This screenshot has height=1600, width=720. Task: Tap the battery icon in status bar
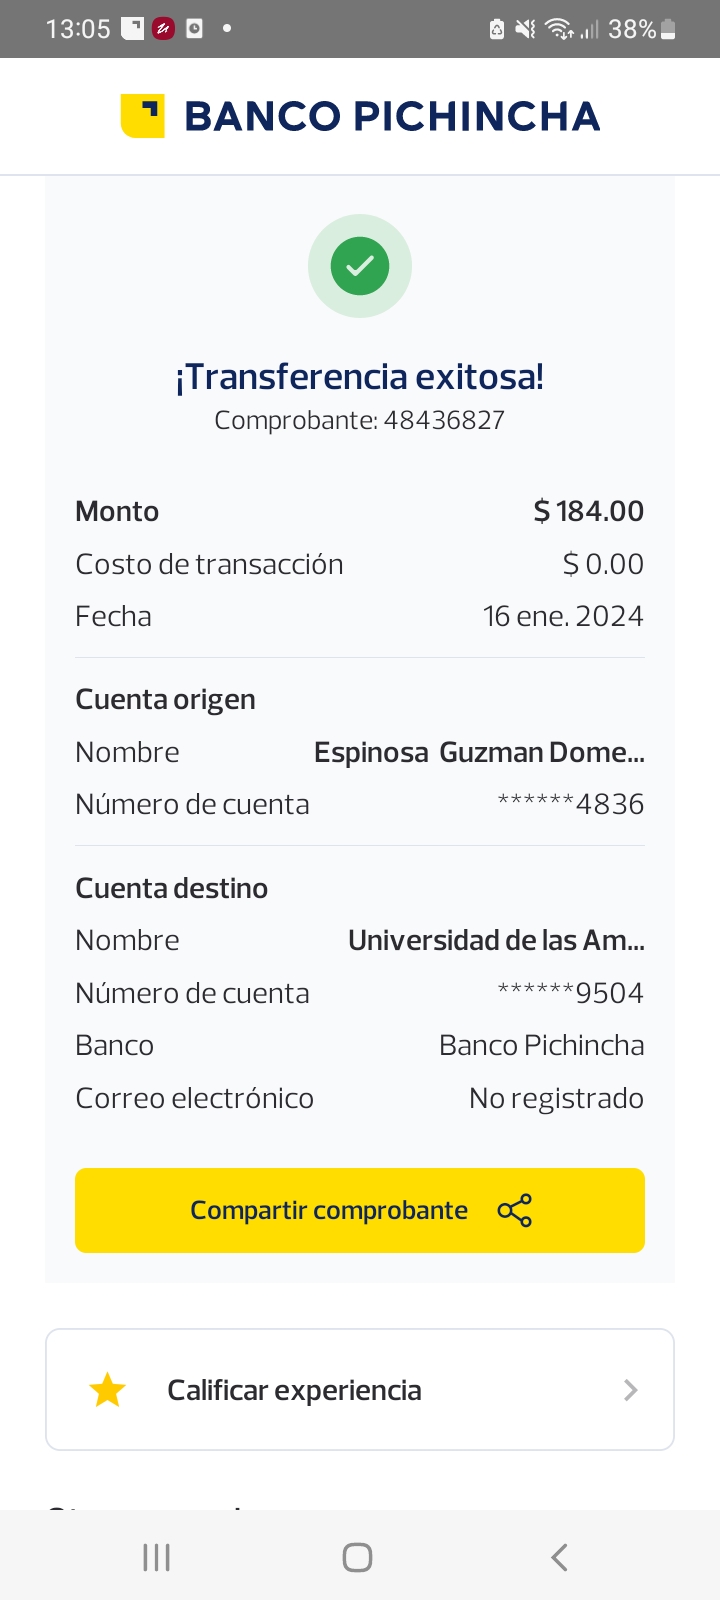point(669,30)
